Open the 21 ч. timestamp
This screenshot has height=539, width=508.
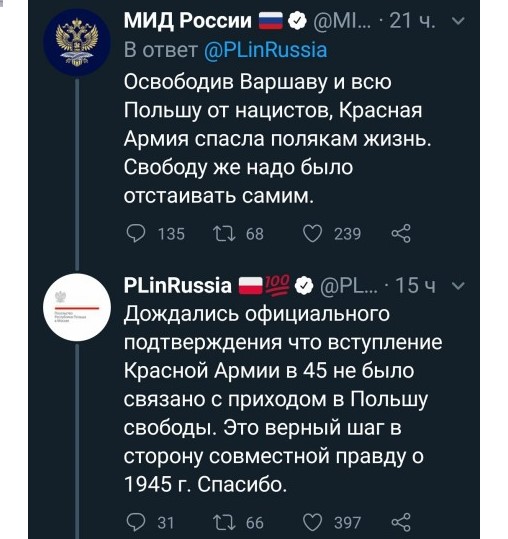(x=412, y=21)
